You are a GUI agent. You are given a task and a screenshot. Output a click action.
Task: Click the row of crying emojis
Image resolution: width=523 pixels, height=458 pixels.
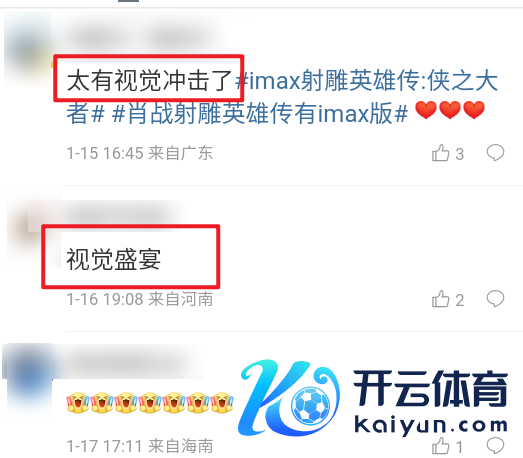(150, 403)
